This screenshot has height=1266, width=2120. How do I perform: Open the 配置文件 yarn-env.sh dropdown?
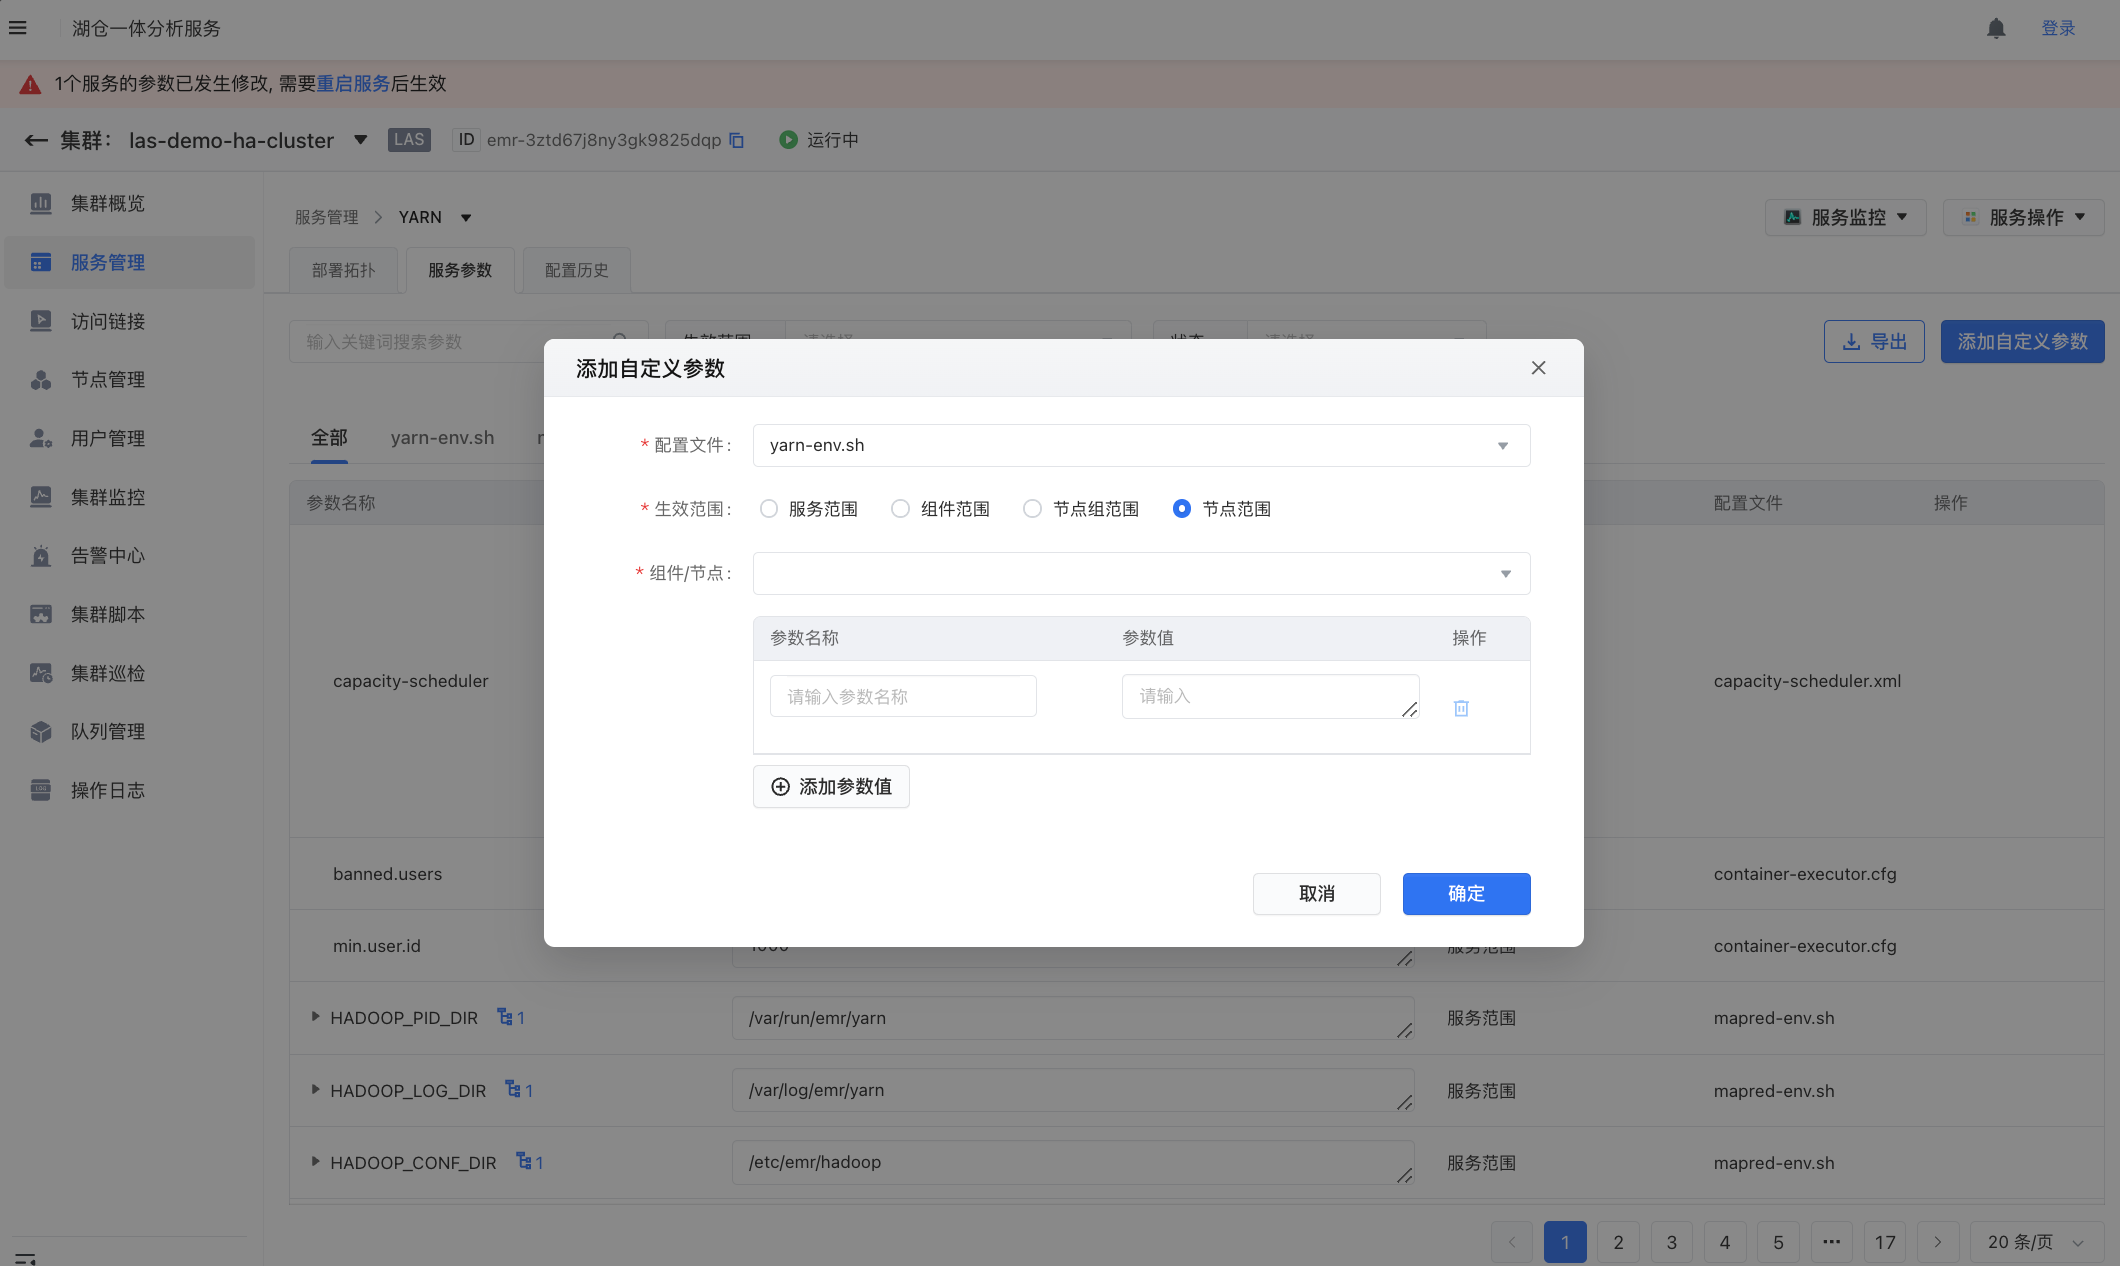[1140, 446]
